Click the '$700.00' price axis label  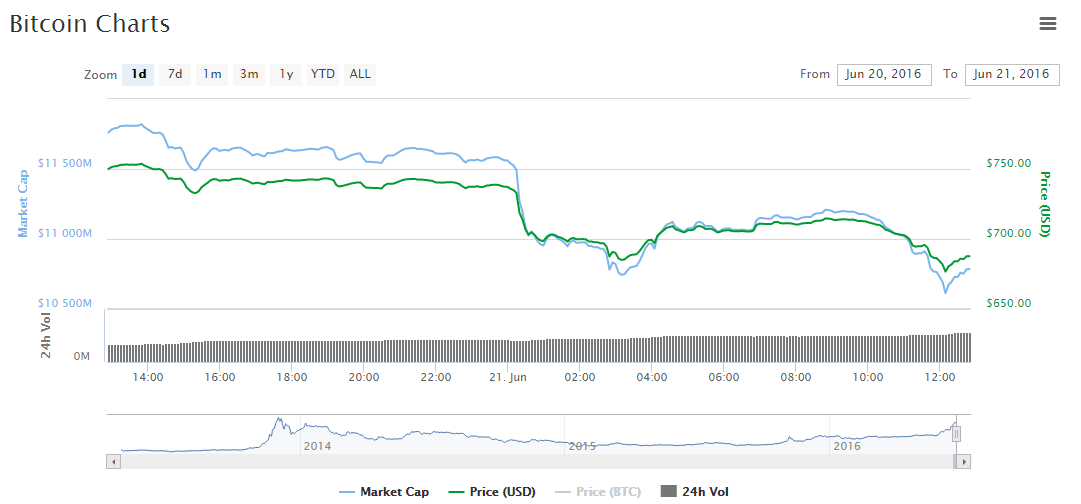1009,233
